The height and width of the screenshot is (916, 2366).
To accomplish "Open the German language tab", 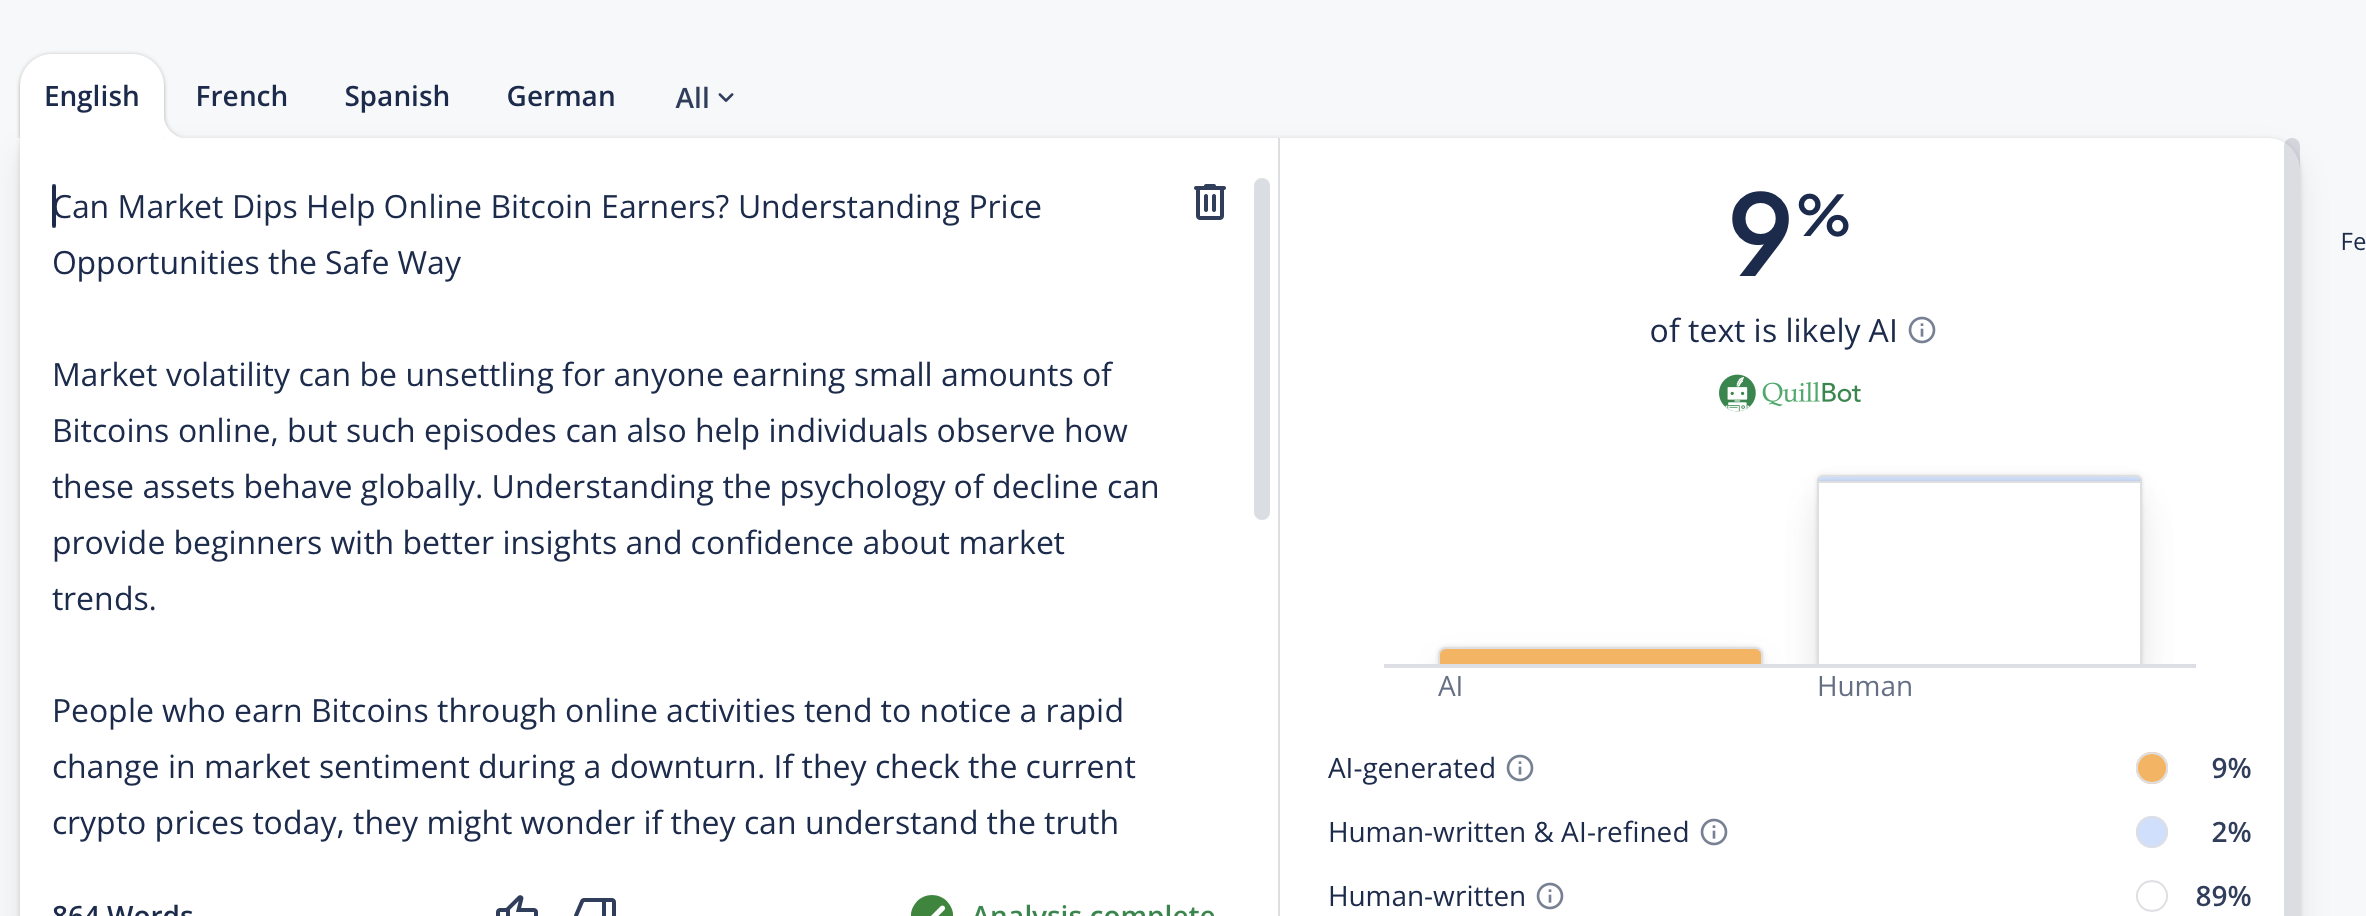I will (561, 96).
